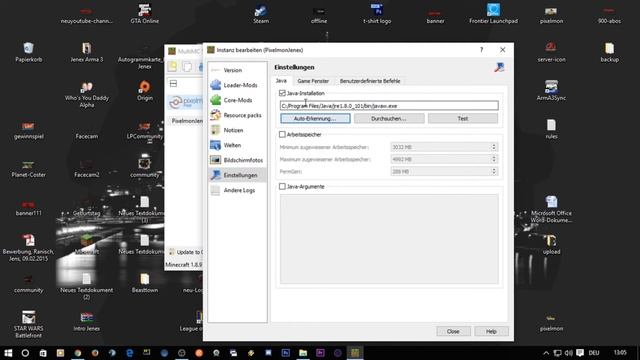The width and height of the screenshot is (640, 360).
Task: Click the Test button for Java
Action: (463, 118)
